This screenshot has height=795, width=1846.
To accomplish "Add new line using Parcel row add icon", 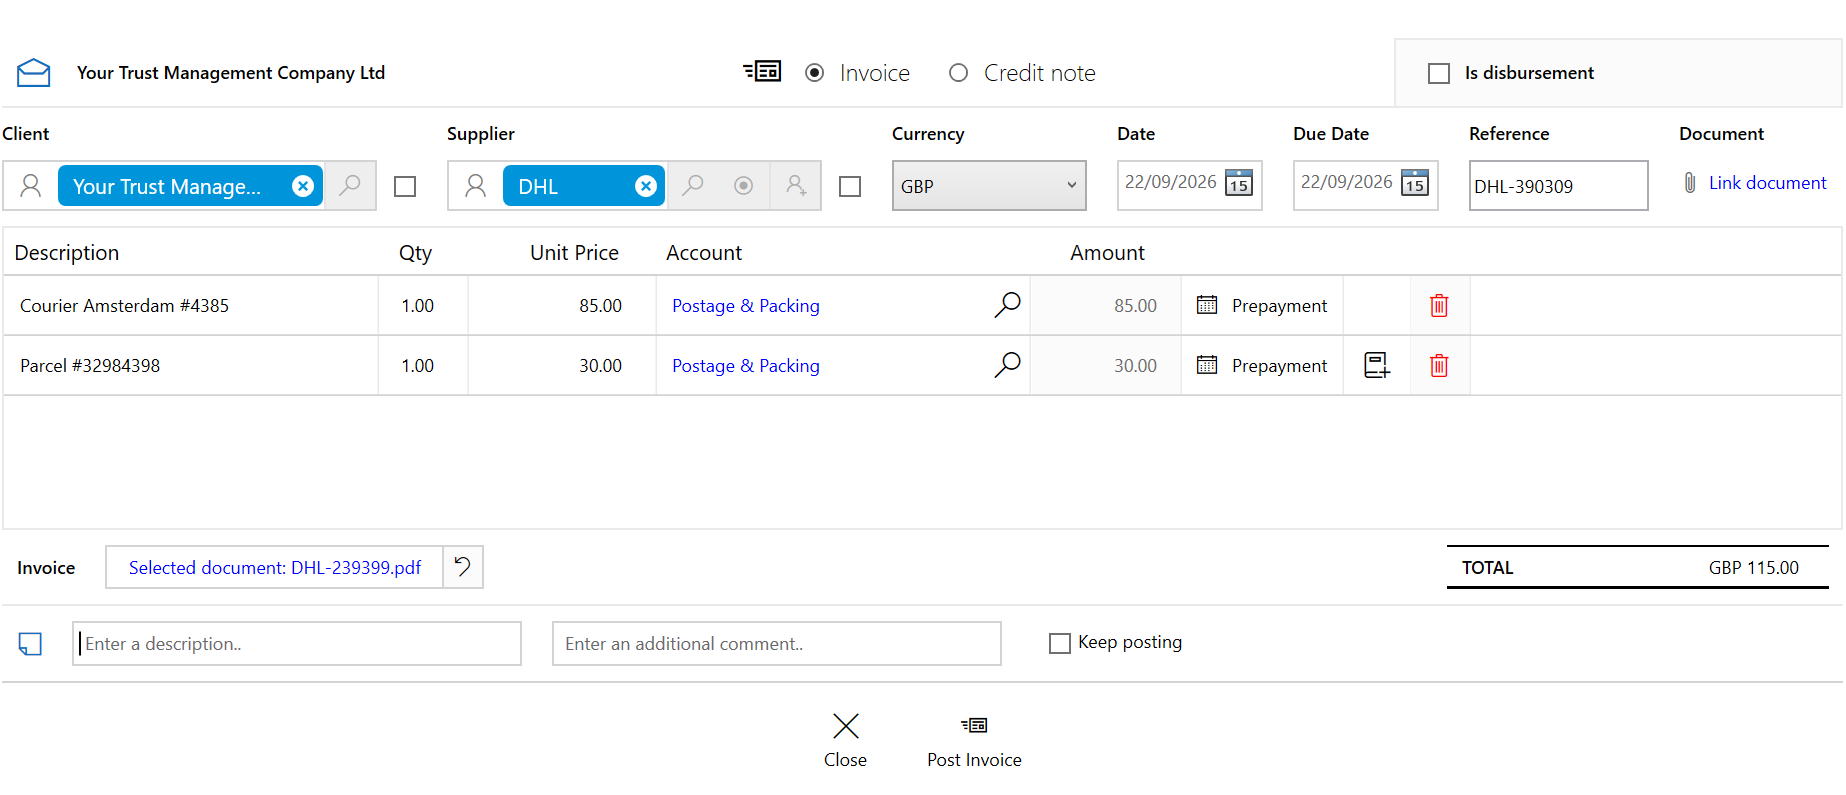I will point(1377,366).
